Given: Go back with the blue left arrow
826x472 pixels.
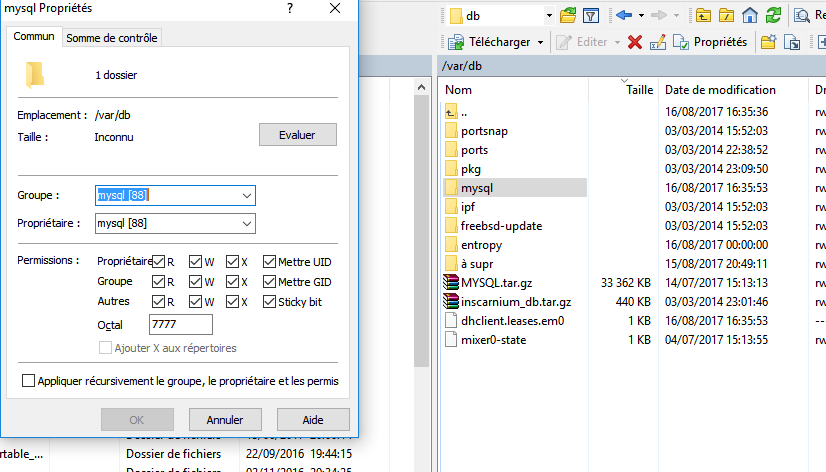Looking at the screenshot, I should click(624, 15).
